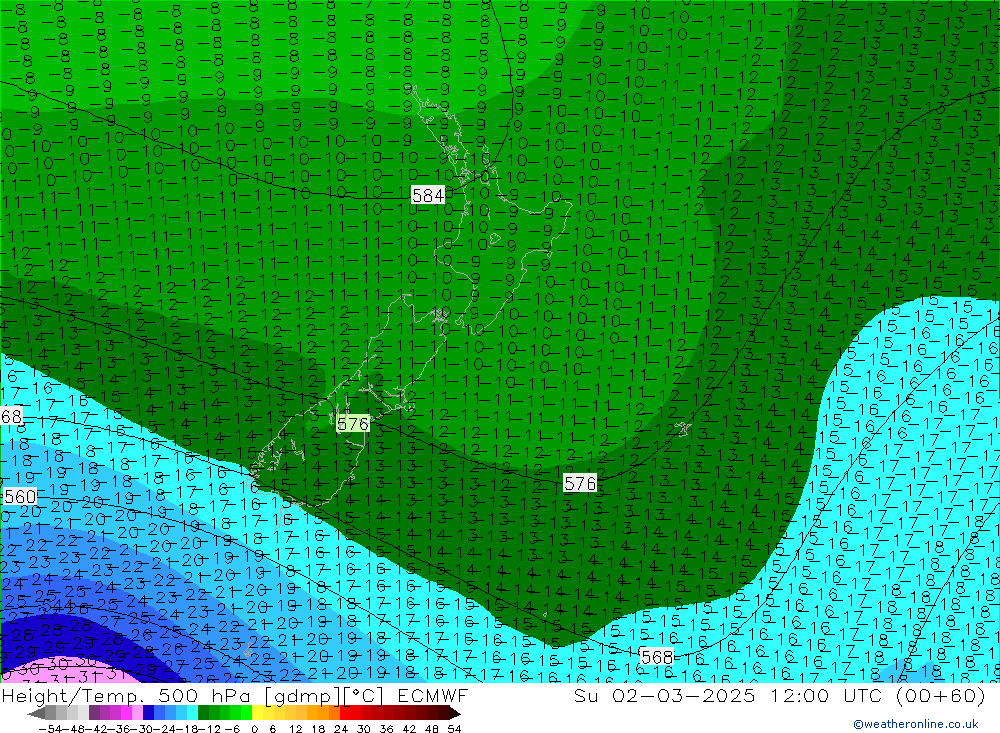
Task: Click the 'ECMWF' model name
Action: tap(432, 696)
